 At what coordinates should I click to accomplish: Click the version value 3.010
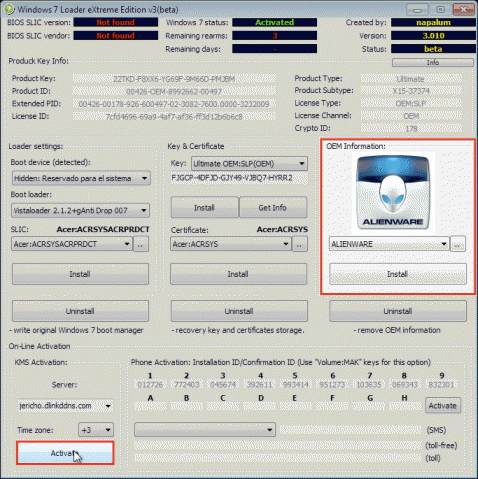(x=433, y=36)
